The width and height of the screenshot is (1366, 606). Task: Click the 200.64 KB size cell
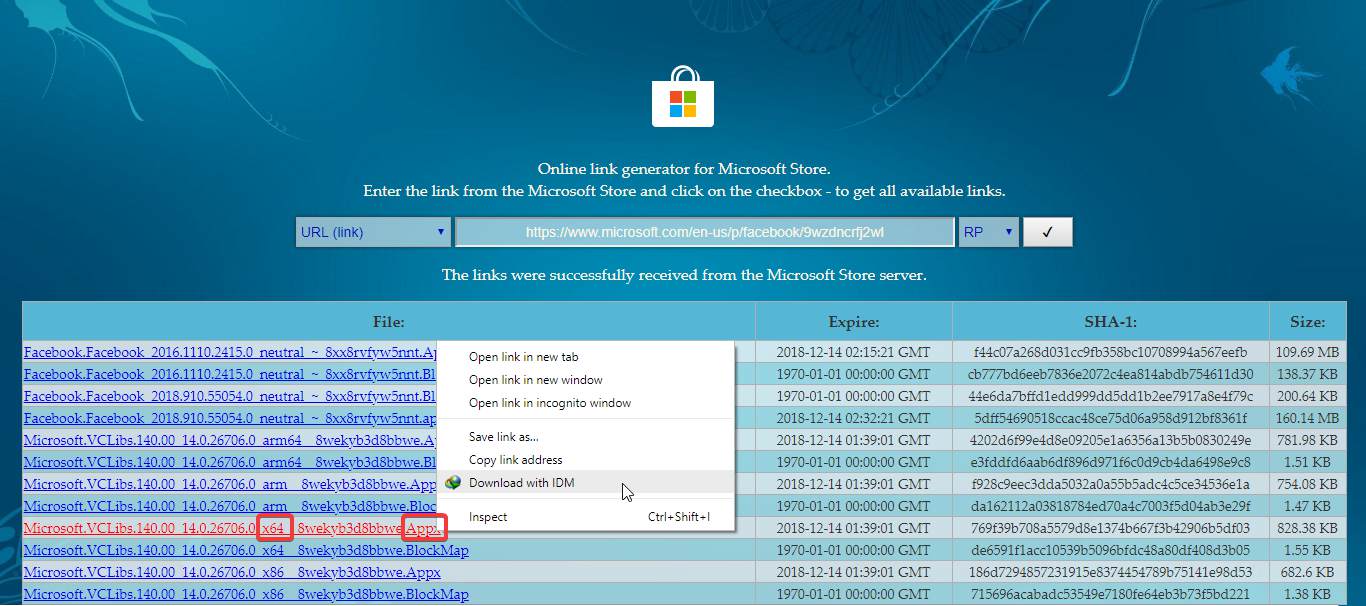point(1307,396)
